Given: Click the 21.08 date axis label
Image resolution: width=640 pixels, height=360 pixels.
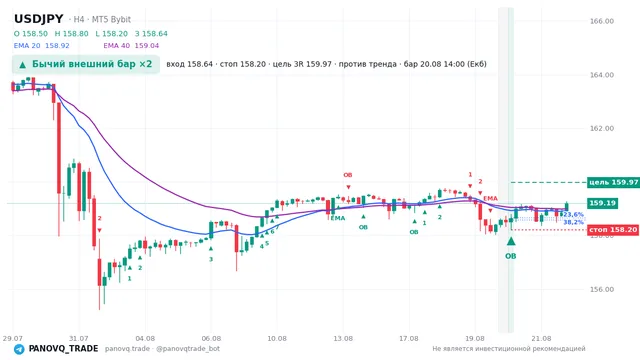Looking at the screenshot, I should point(541,338).
